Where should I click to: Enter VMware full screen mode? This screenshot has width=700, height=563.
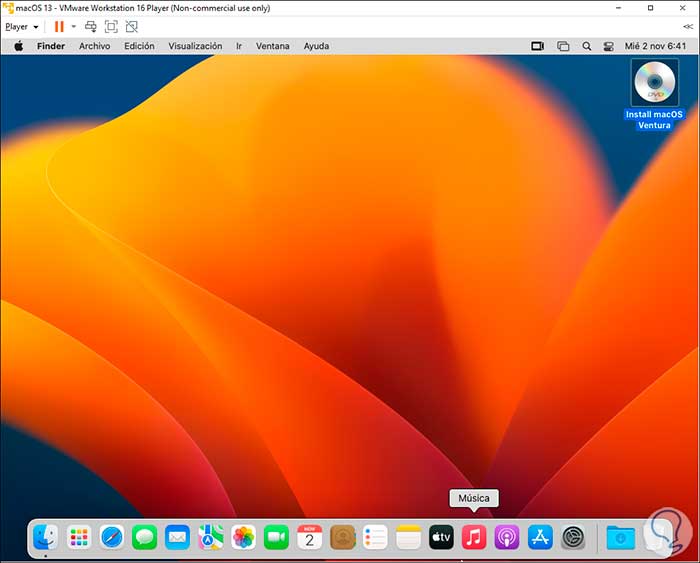click(111, 27)
